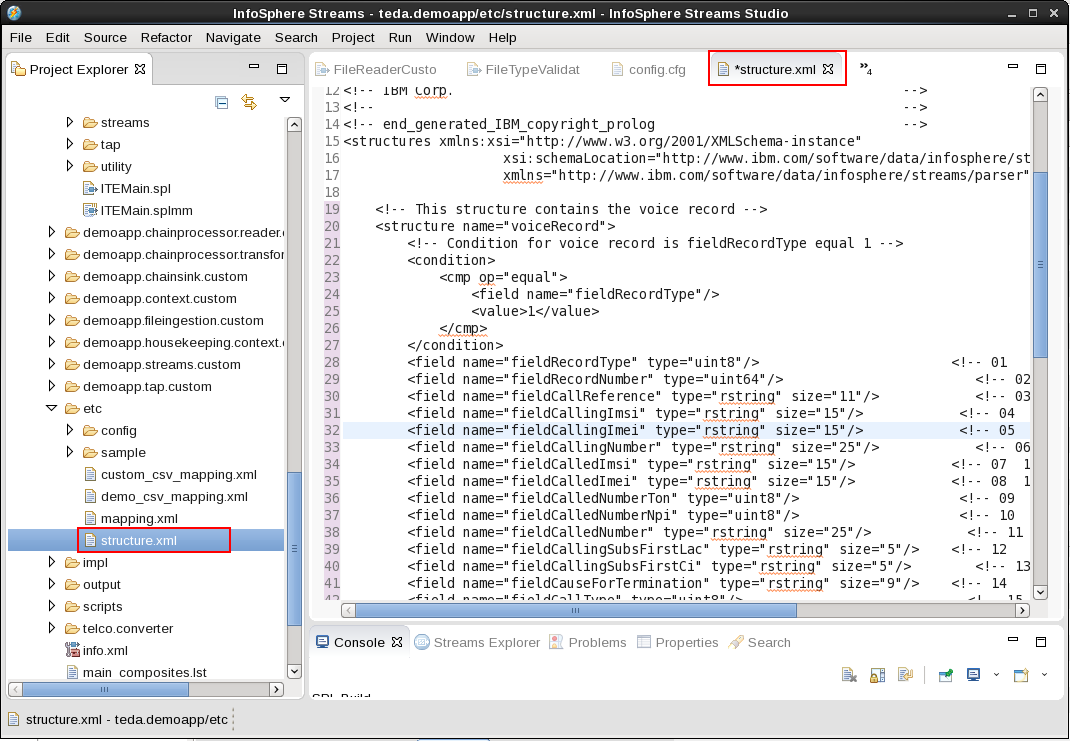The image size is (1070, 741).
Task: Expand the sample folder
Action: (70, 452)
